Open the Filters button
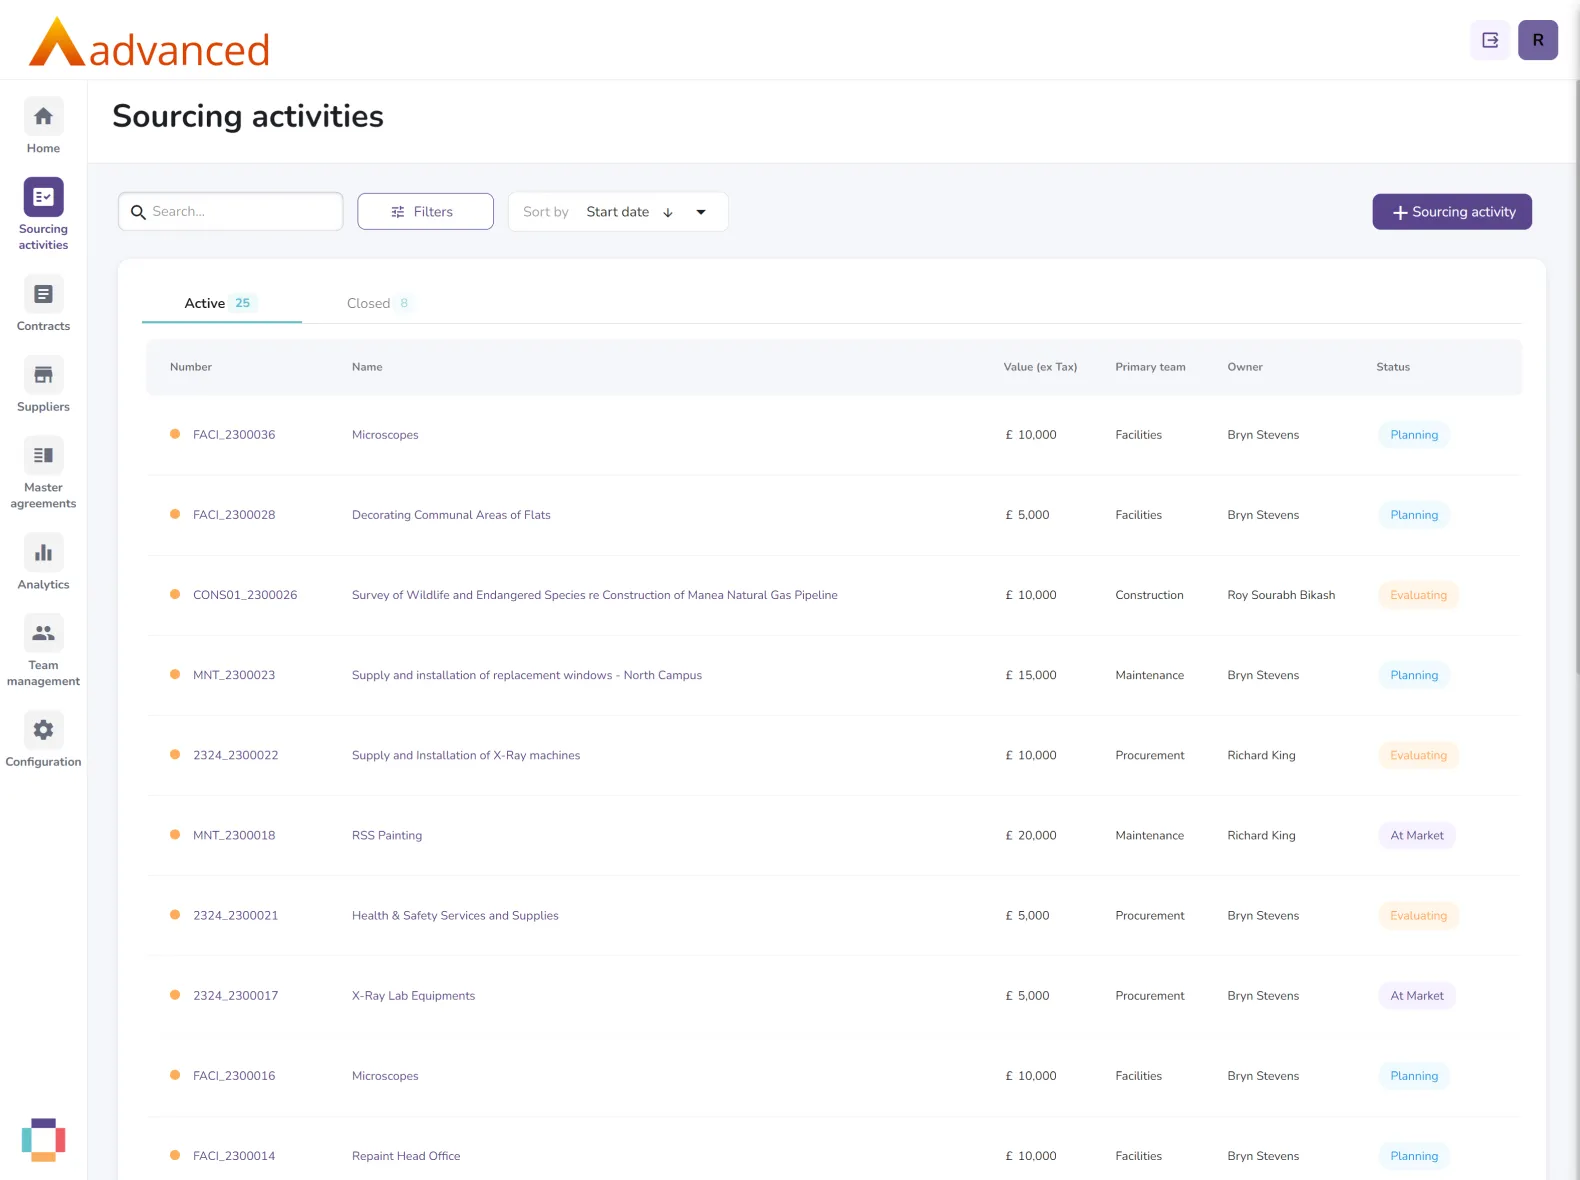The image size is (1580, 1180). click(x=425, y=212)
